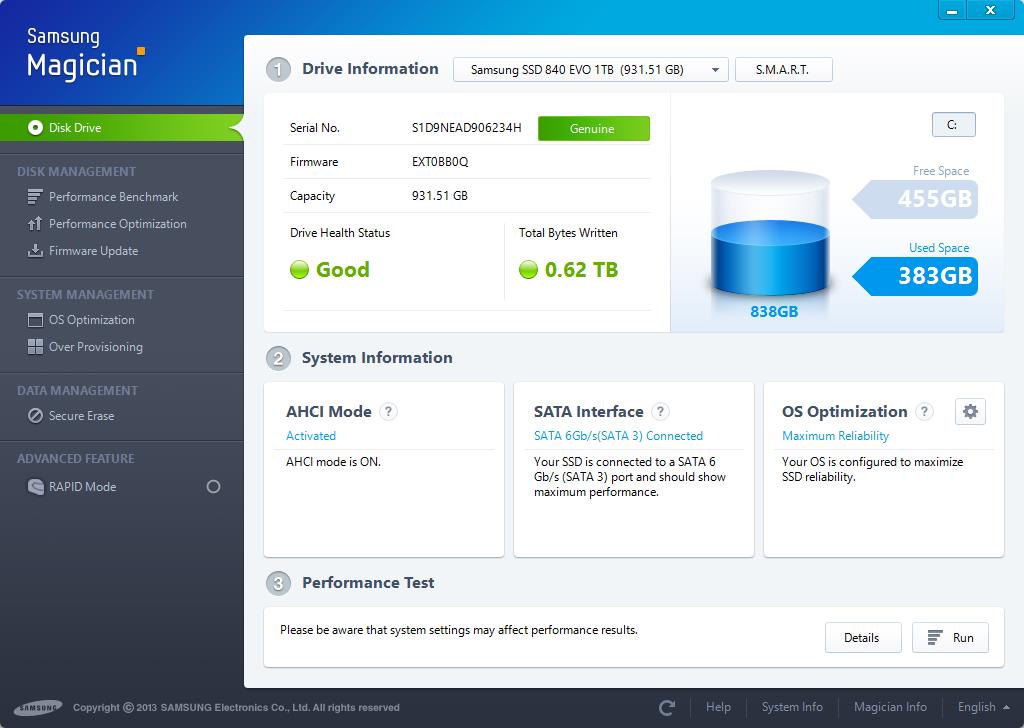Viewport: 1024px width, 728px height.
Task: Click the S.M.A.R.T. button
Action: [x=784, y=70]
